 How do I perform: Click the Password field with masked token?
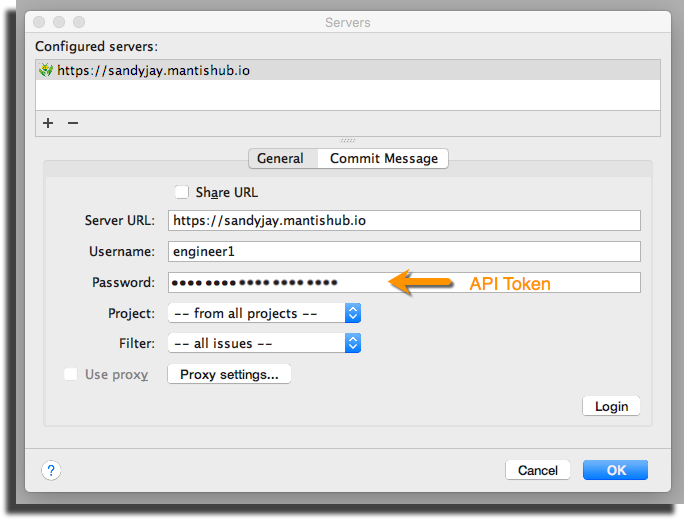[x=404, y=282]
